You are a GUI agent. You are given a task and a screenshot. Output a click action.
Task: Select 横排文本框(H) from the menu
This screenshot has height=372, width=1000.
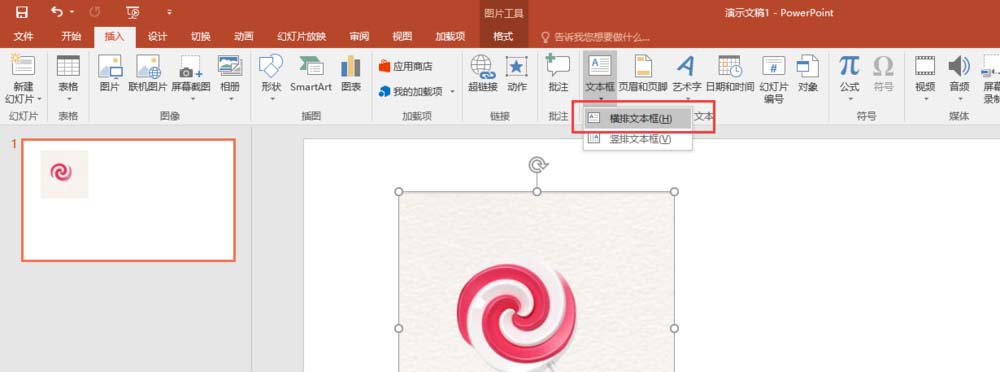click(x=638, y=119)
